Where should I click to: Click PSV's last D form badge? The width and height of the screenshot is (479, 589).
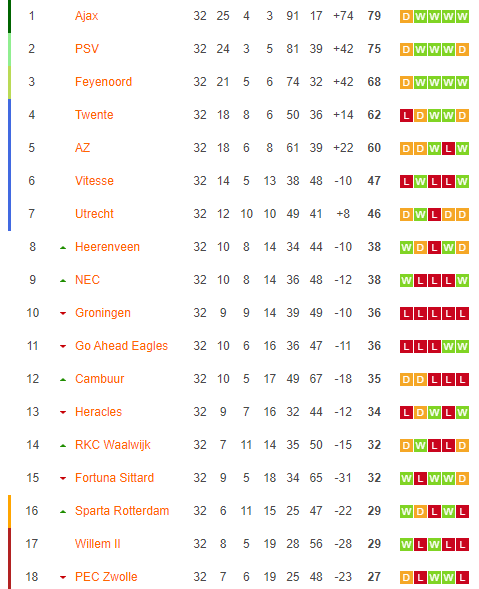click(462, 50)
